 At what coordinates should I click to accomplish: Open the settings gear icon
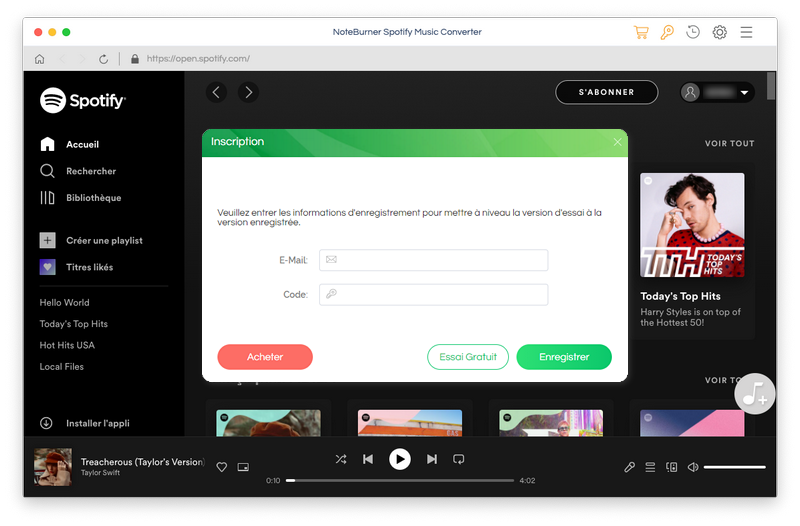pyautogui.click(x=719, y=32)
